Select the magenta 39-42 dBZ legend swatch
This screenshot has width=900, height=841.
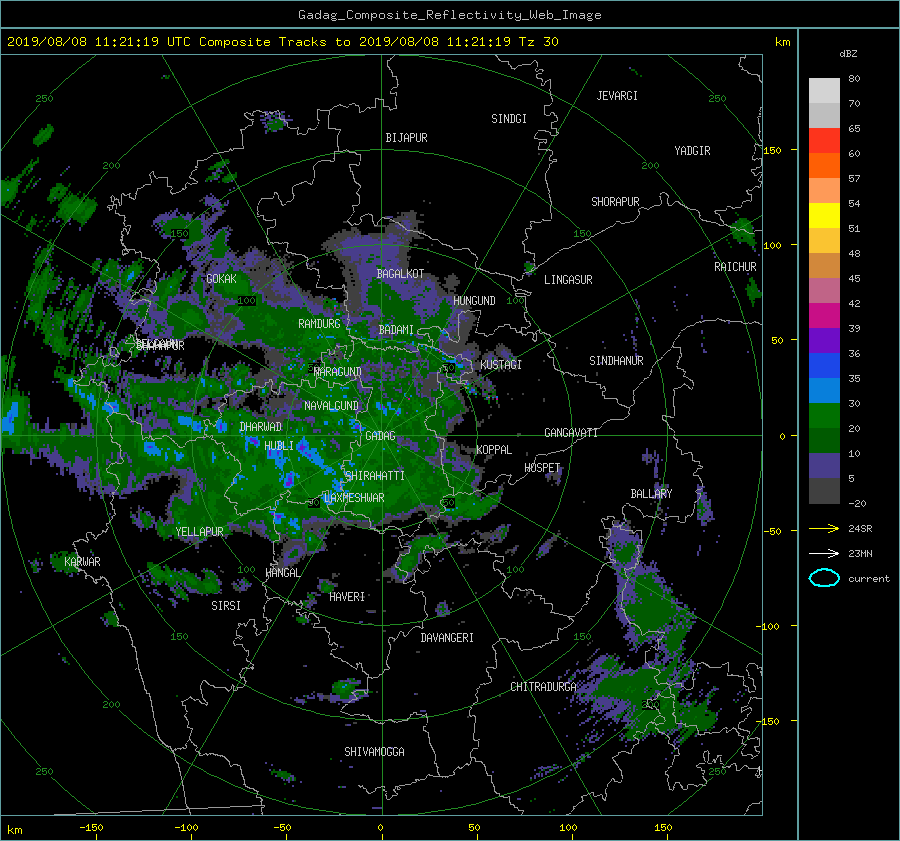point(824,315)
